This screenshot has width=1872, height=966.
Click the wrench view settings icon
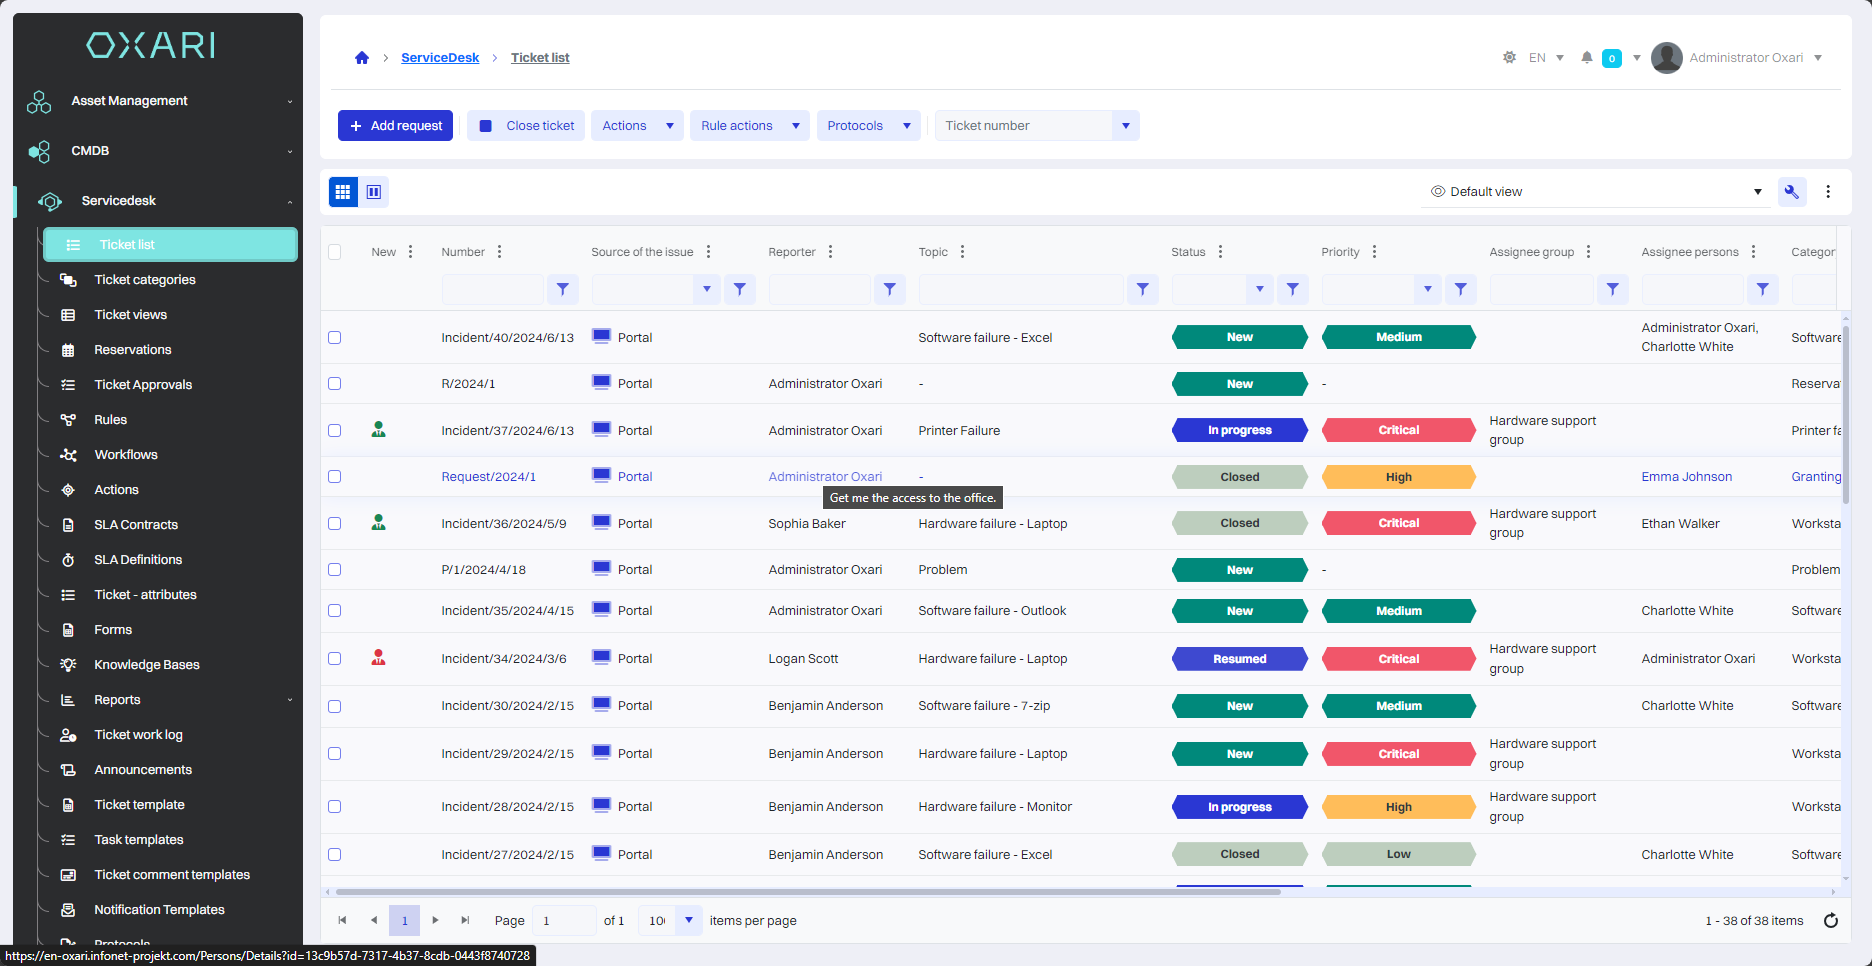click(x=1791, y=192)
